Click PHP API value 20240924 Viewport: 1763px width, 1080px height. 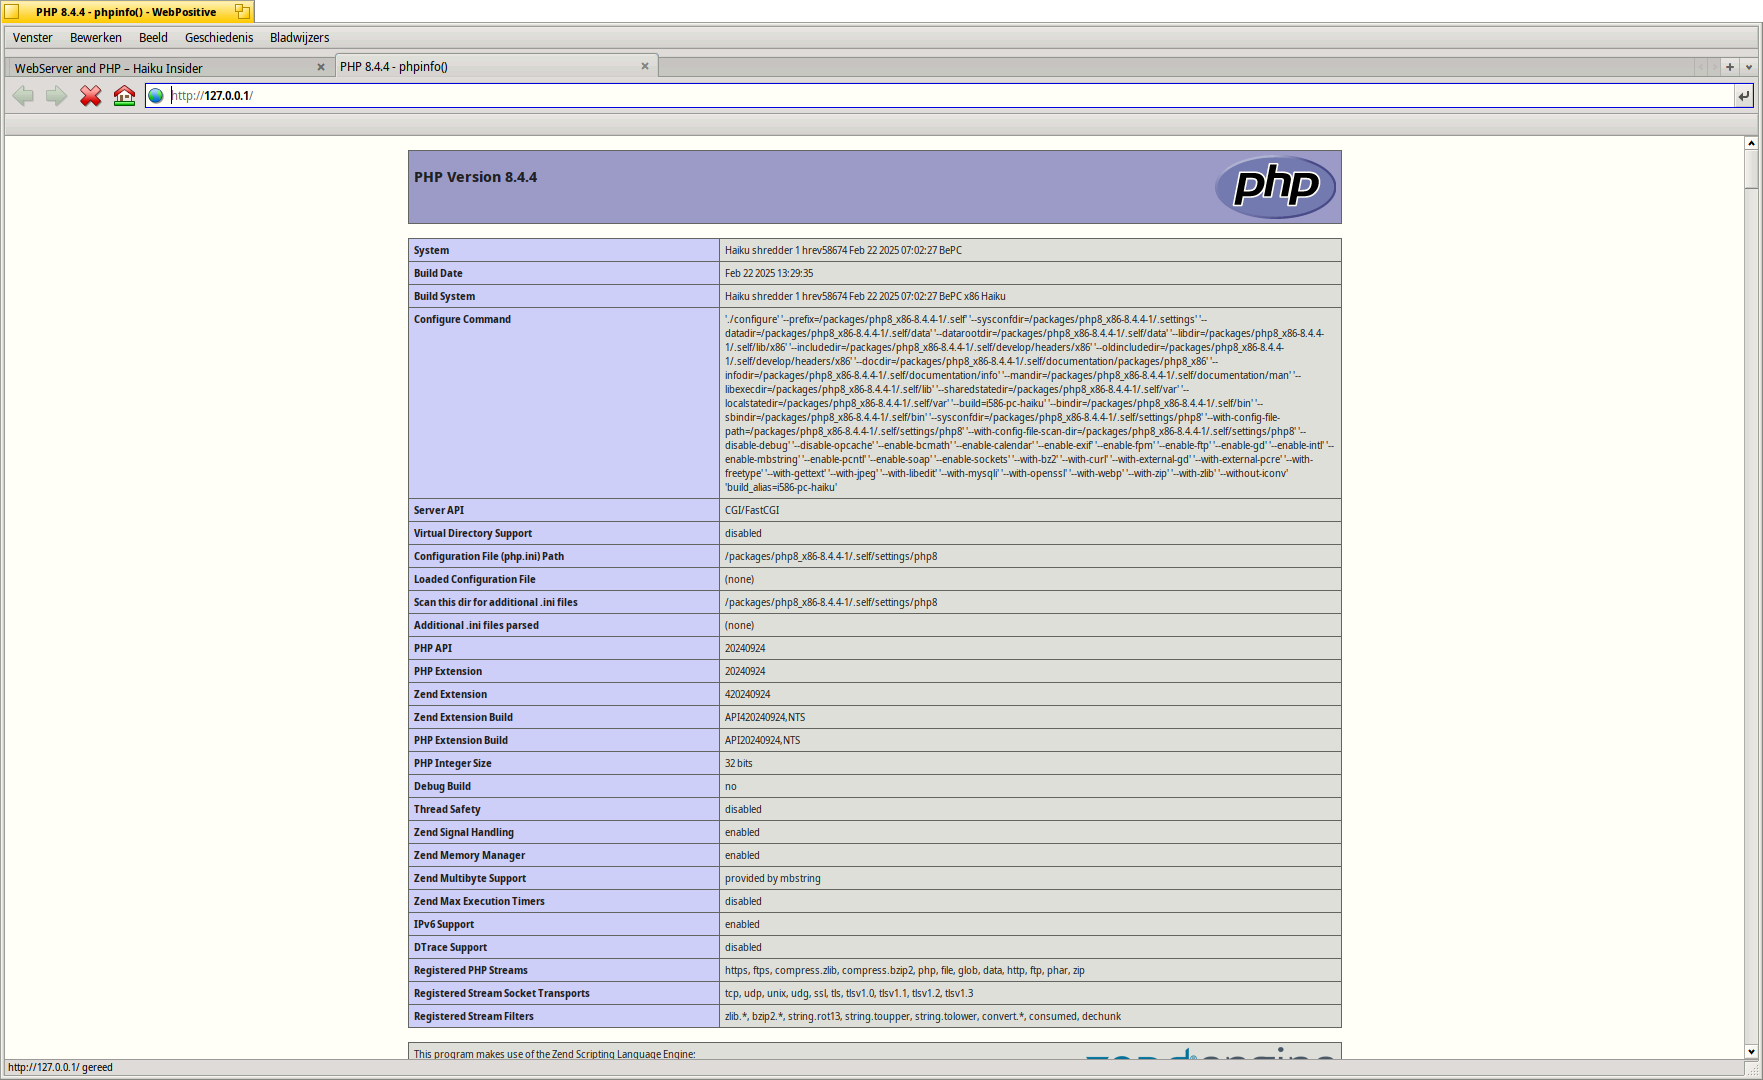(x=745, y=649)
